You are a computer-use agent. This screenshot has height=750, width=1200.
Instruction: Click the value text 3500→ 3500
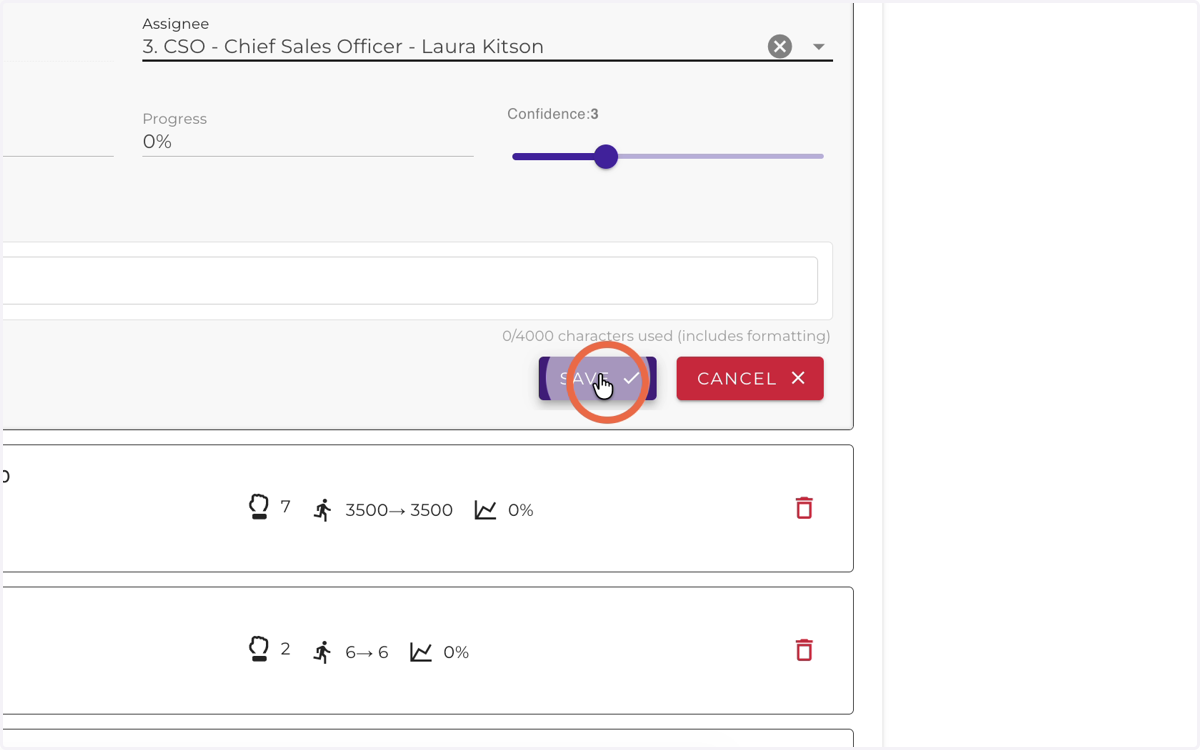399,510
